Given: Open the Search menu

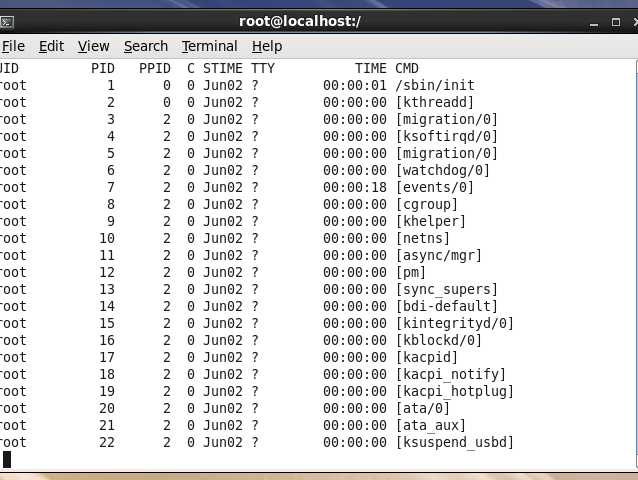Looking at the screenshot, I should [146, 46].
